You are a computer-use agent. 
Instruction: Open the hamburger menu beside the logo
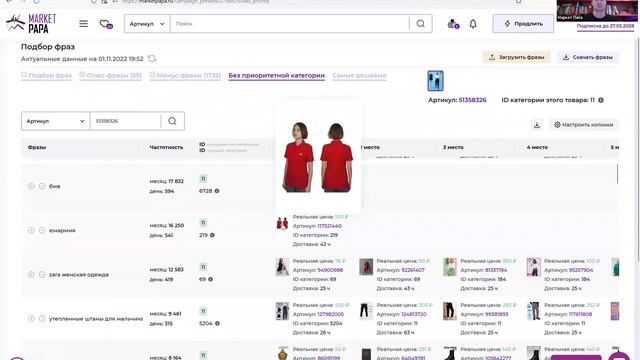point(83,24)
